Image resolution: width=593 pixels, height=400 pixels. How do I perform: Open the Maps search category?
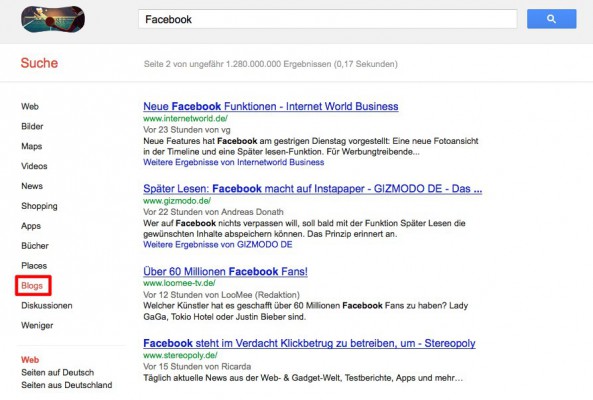(32, 146)
